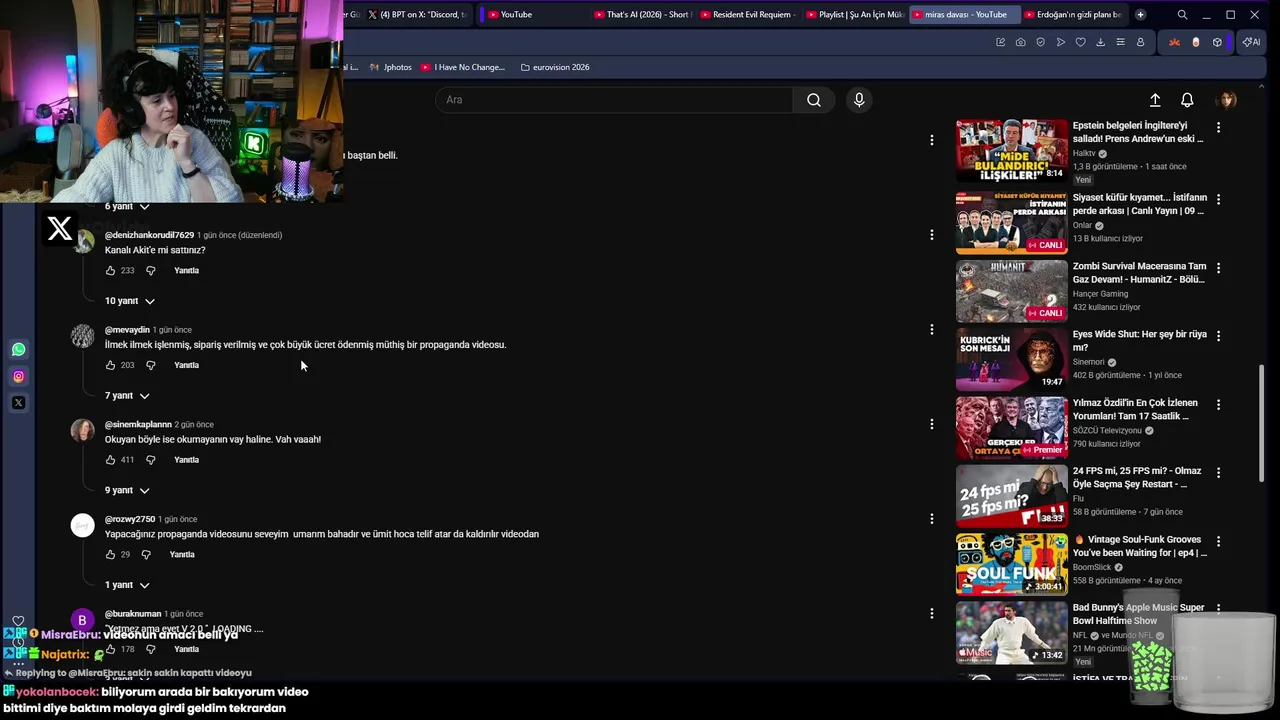
Task: Click the Instagram sidebar icon
Action: tap(18, 377)
